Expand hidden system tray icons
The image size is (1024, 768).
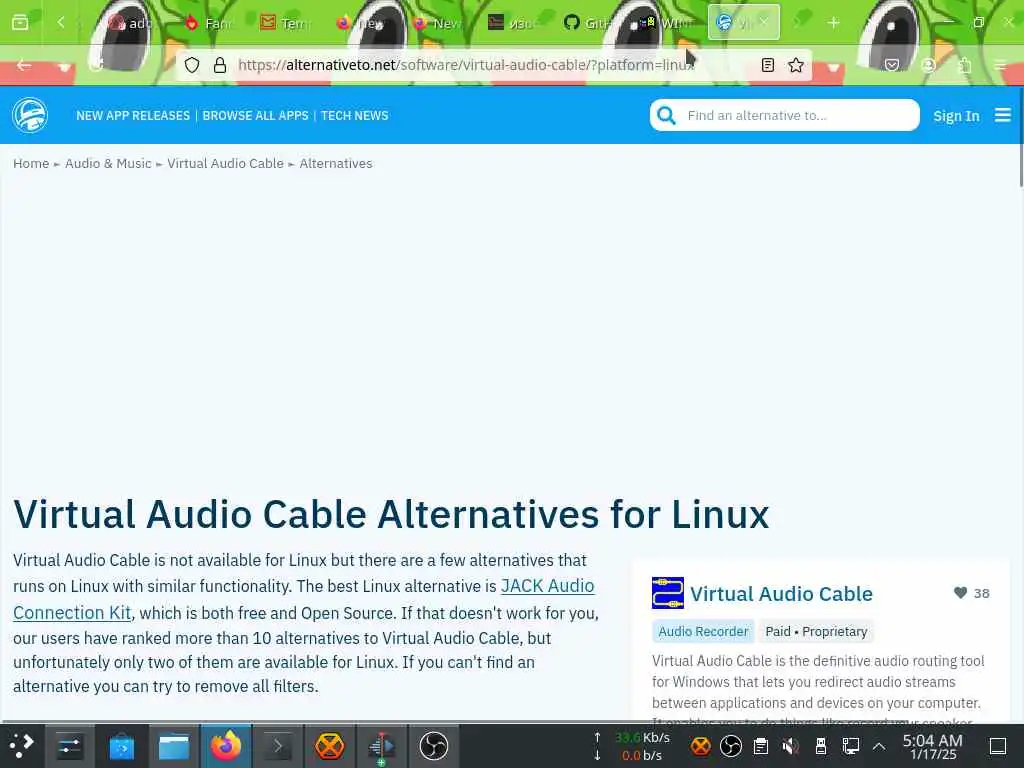click(x=879, y=746)
